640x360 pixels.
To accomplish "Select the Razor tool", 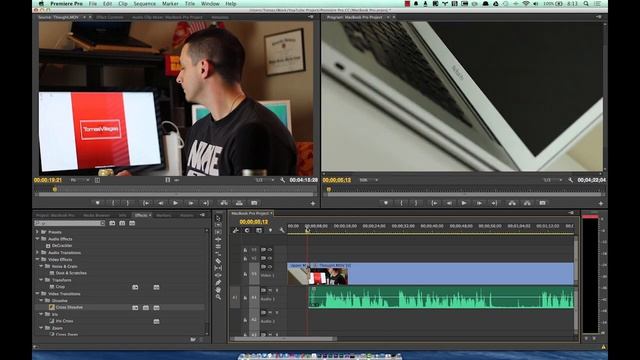I will pos(218,261).
